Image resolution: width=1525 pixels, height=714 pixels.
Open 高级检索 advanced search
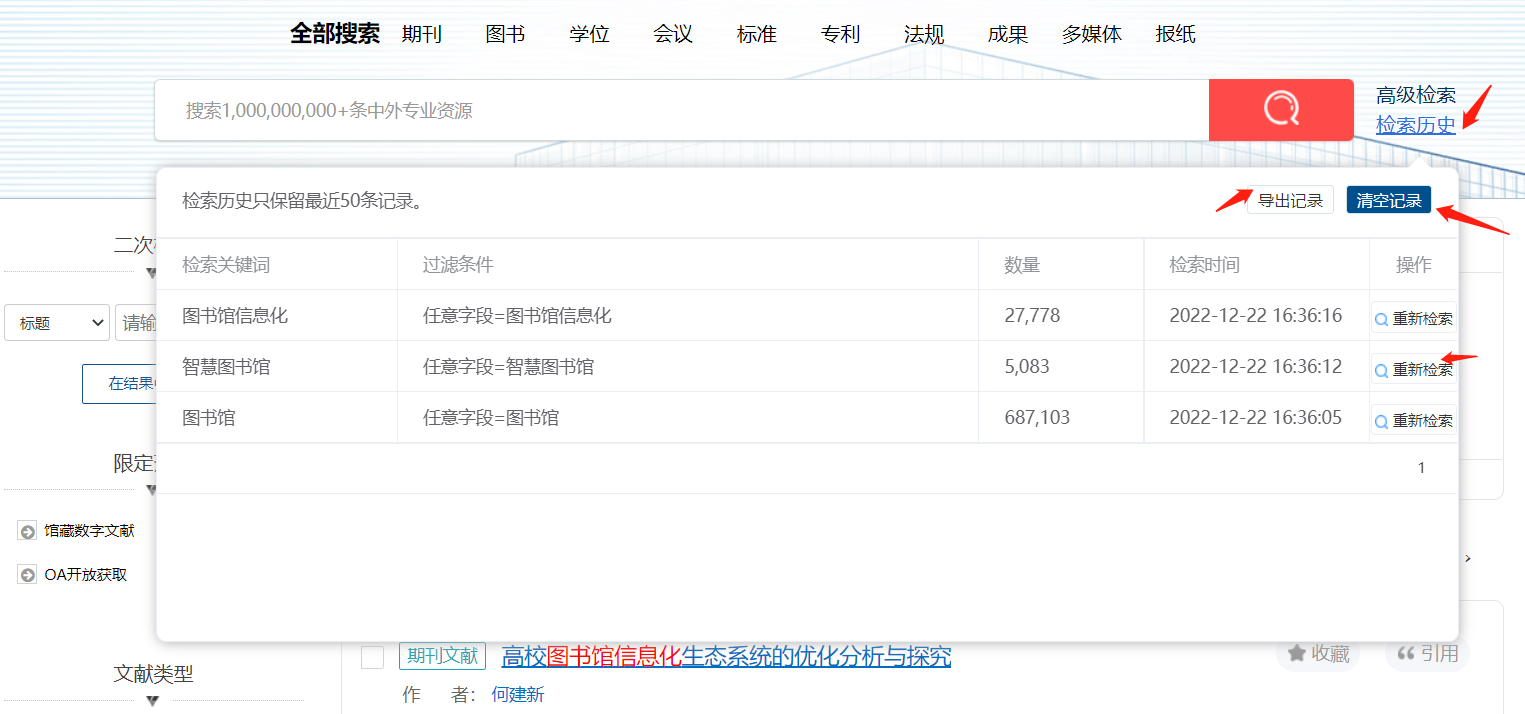(x=1415, y=96)
